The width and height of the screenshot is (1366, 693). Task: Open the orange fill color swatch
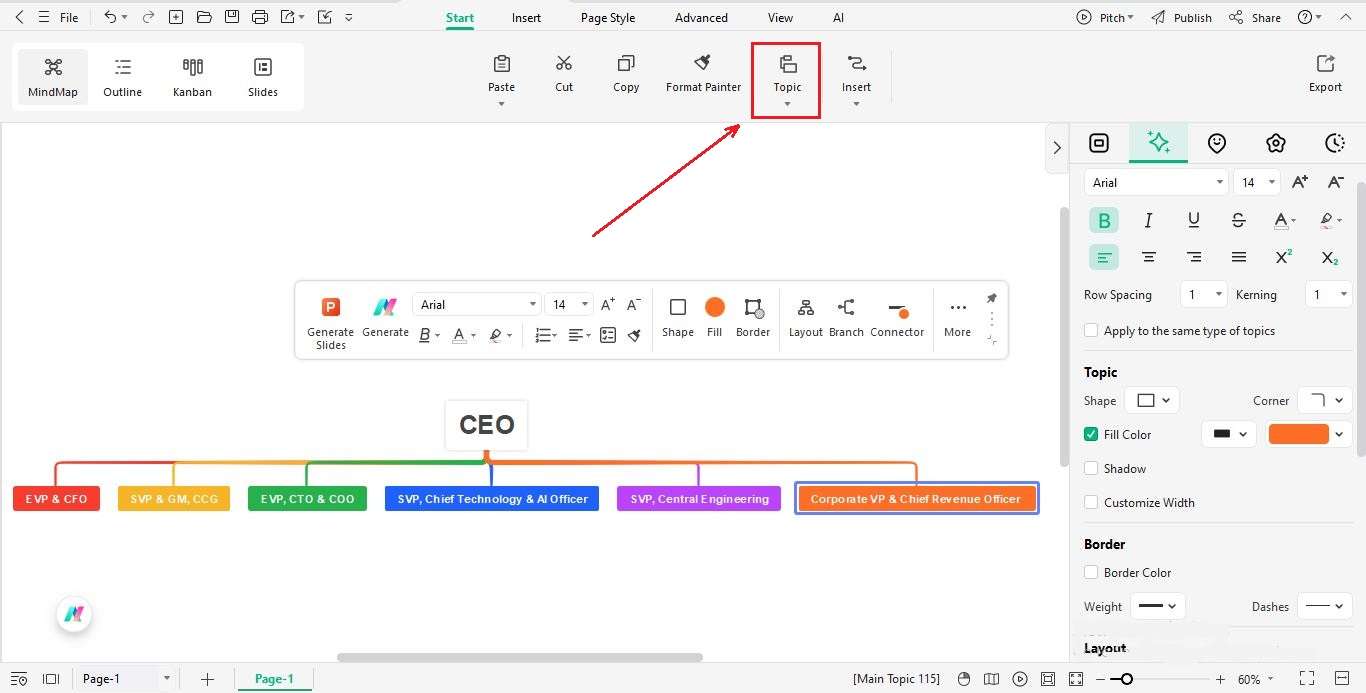pyautogui.click(x=1300, y=434)
